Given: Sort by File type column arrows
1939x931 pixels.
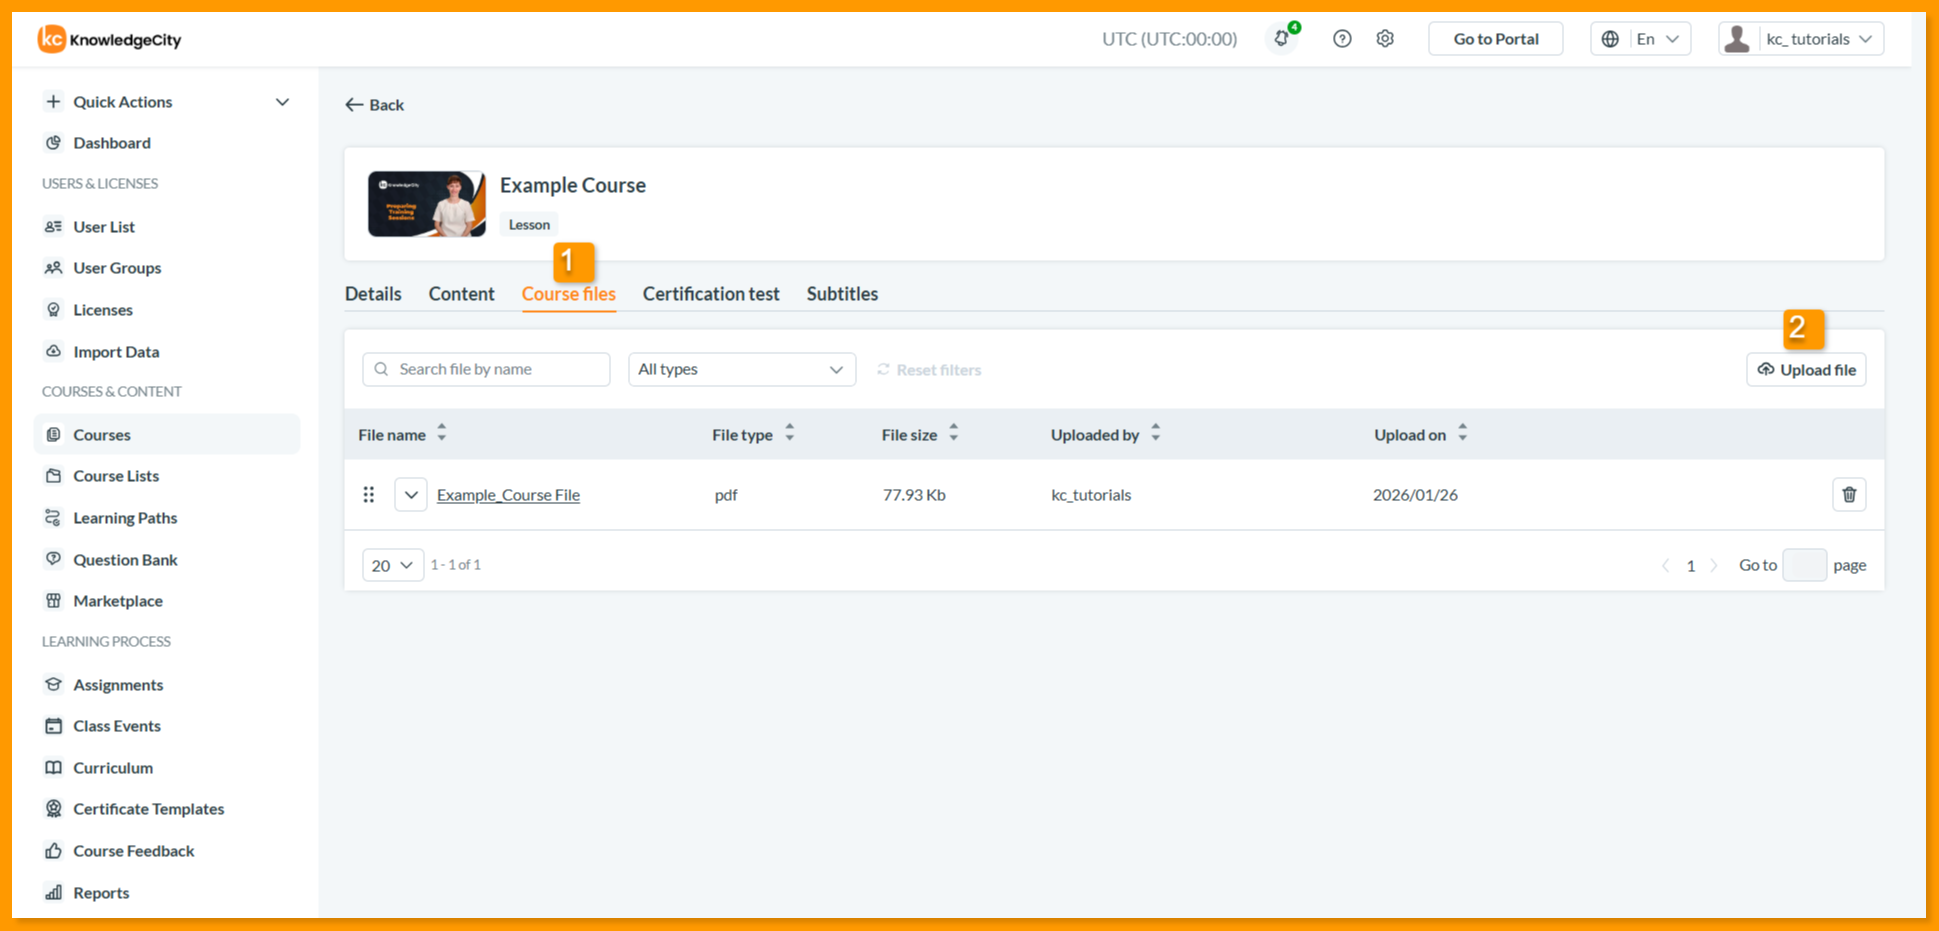Looking at the screenshot, I should click(790, 433).
